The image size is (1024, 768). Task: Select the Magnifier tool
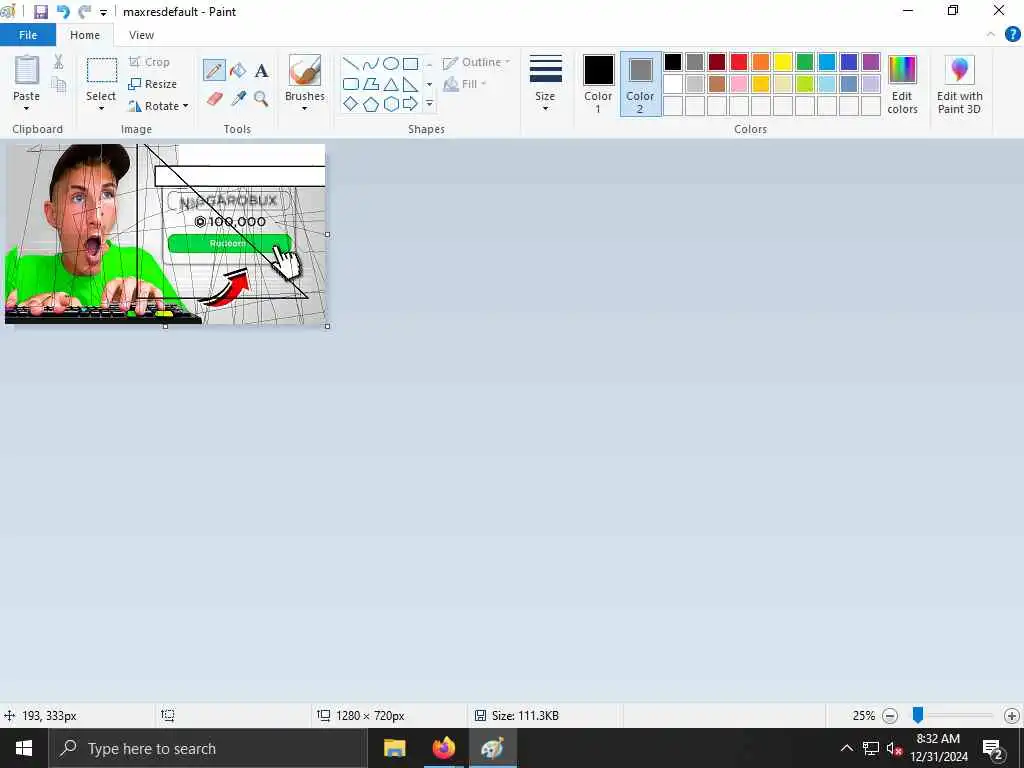tap(261, 99)
